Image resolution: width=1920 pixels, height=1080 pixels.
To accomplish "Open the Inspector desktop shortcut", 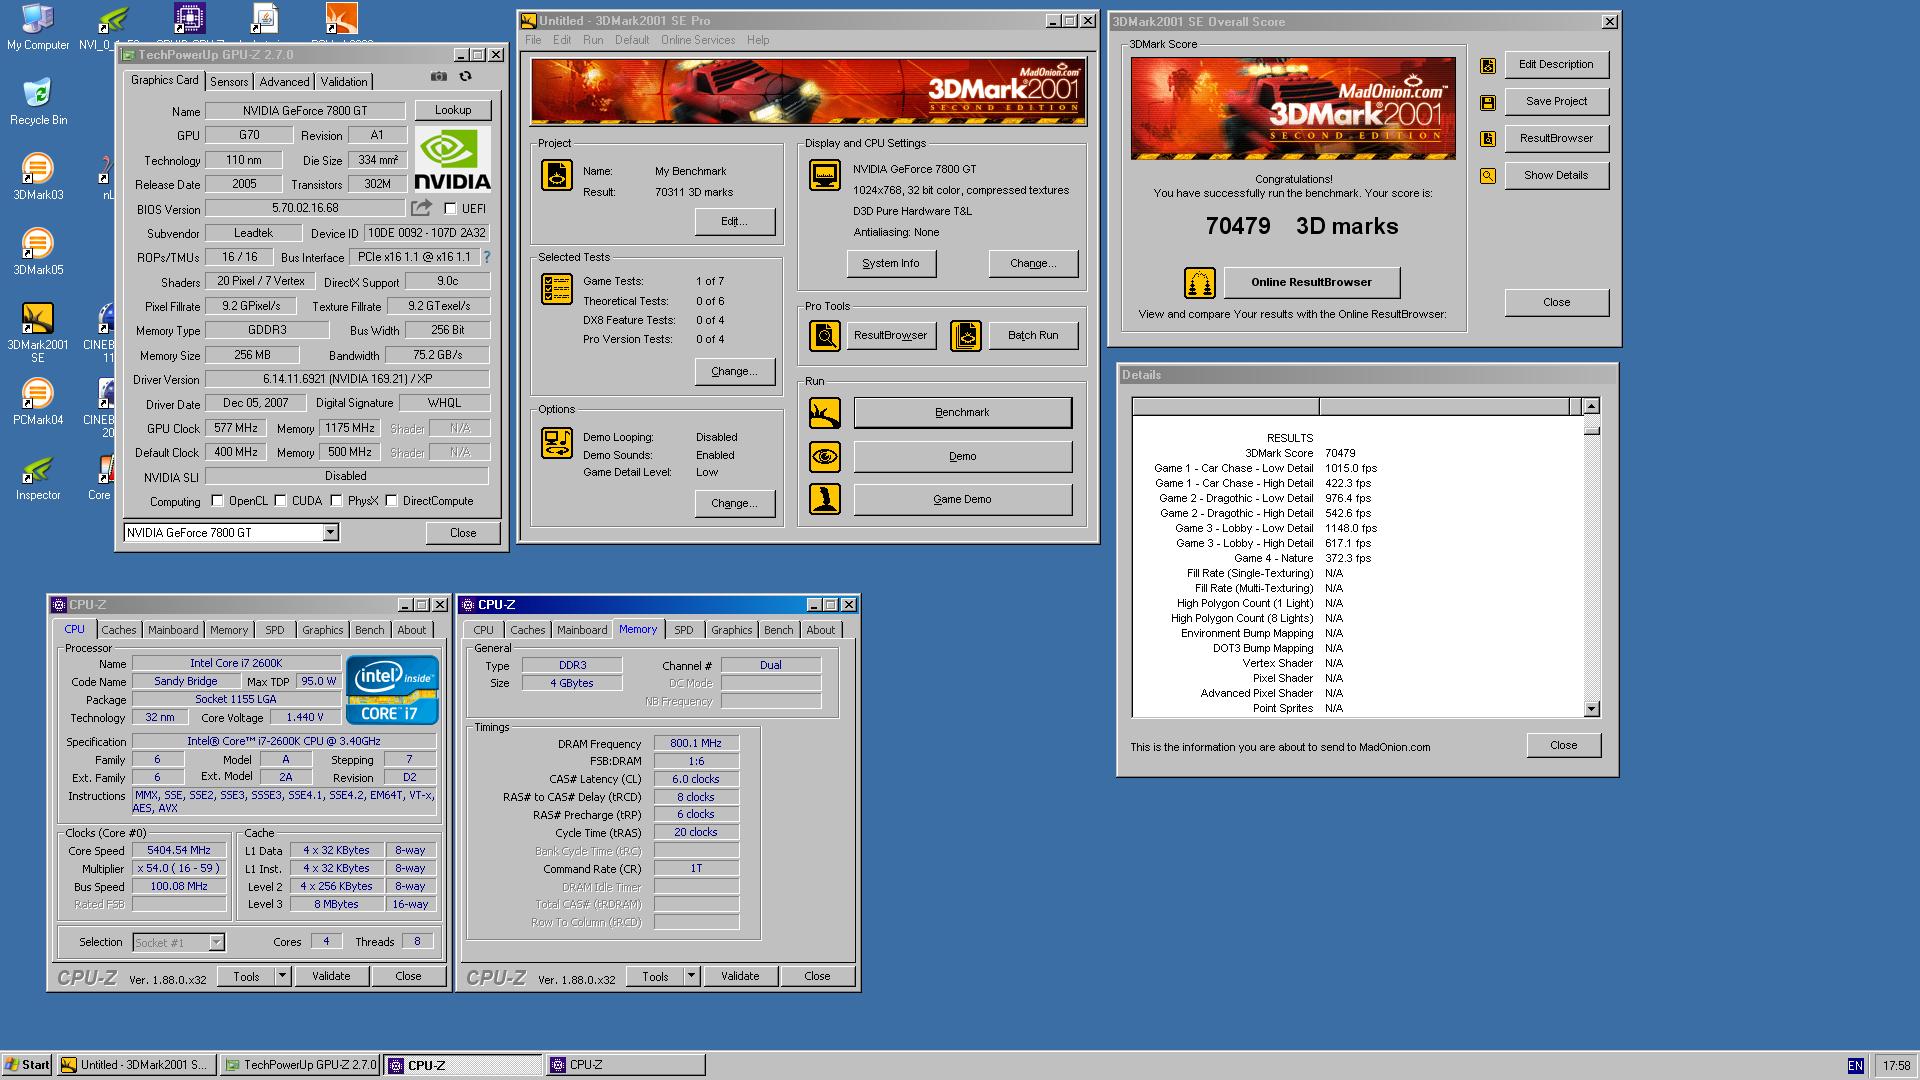I will pos(38,477).
